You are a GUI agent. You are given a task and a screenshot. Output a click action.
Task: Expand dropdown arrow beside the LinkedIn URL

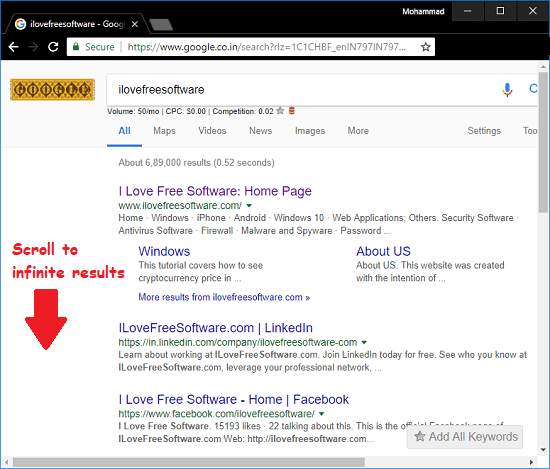pos(364,342)
